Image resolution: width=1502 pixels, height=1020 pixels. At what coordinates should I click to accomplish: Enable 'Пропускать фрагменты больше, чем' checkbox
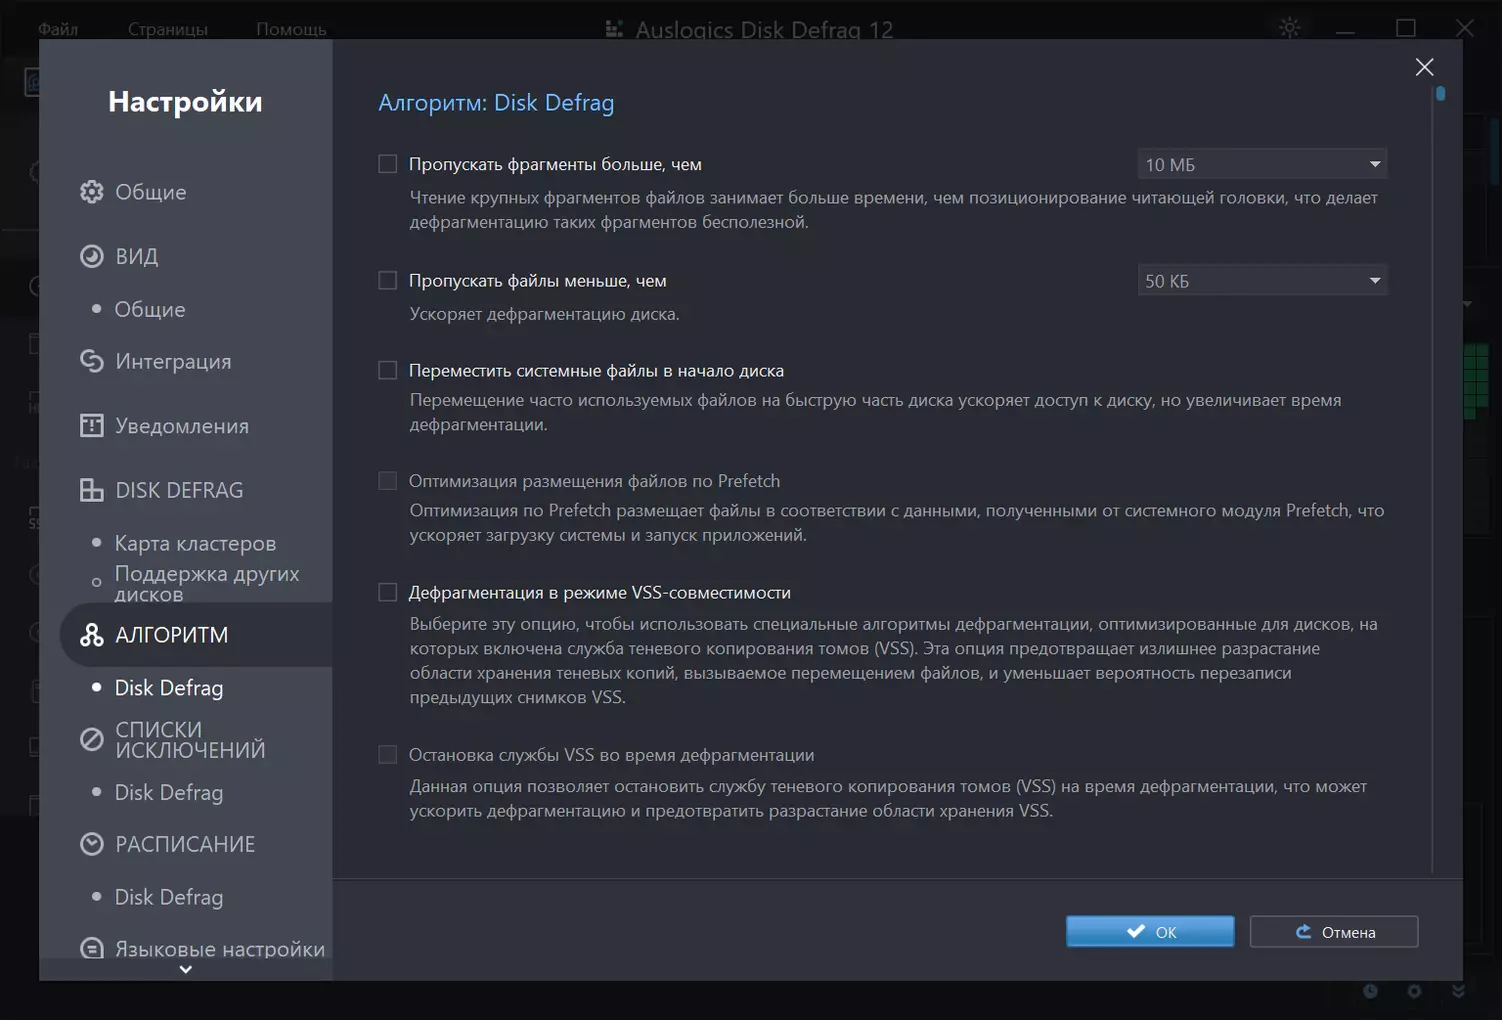(388, 164)
